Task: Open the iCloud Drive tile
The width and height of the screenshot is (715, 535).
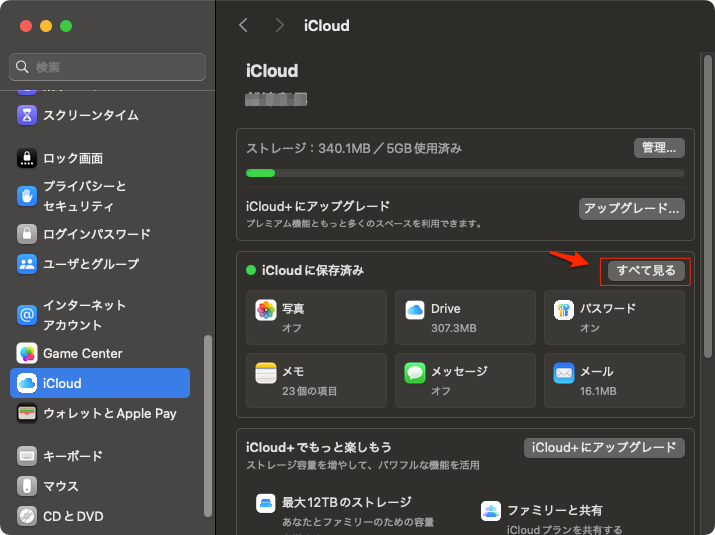Action: tap(465, 318)
